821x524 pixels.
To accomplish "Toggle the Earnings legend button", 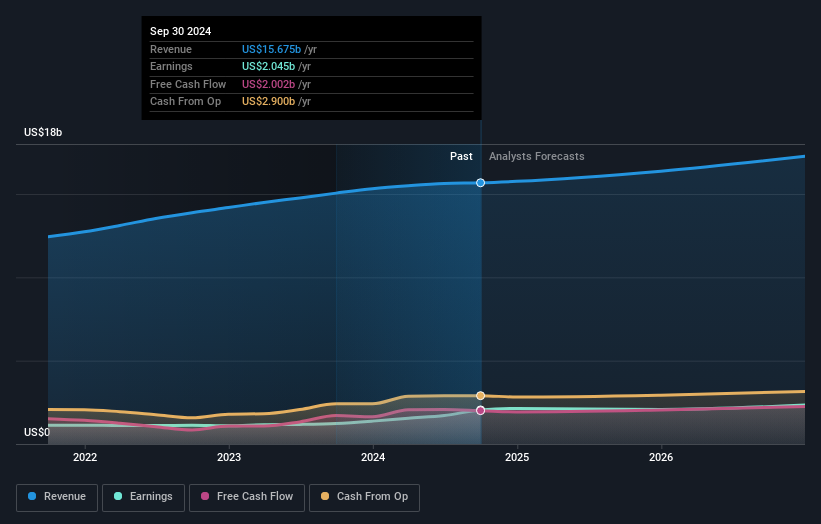I will tap(143, 497).
